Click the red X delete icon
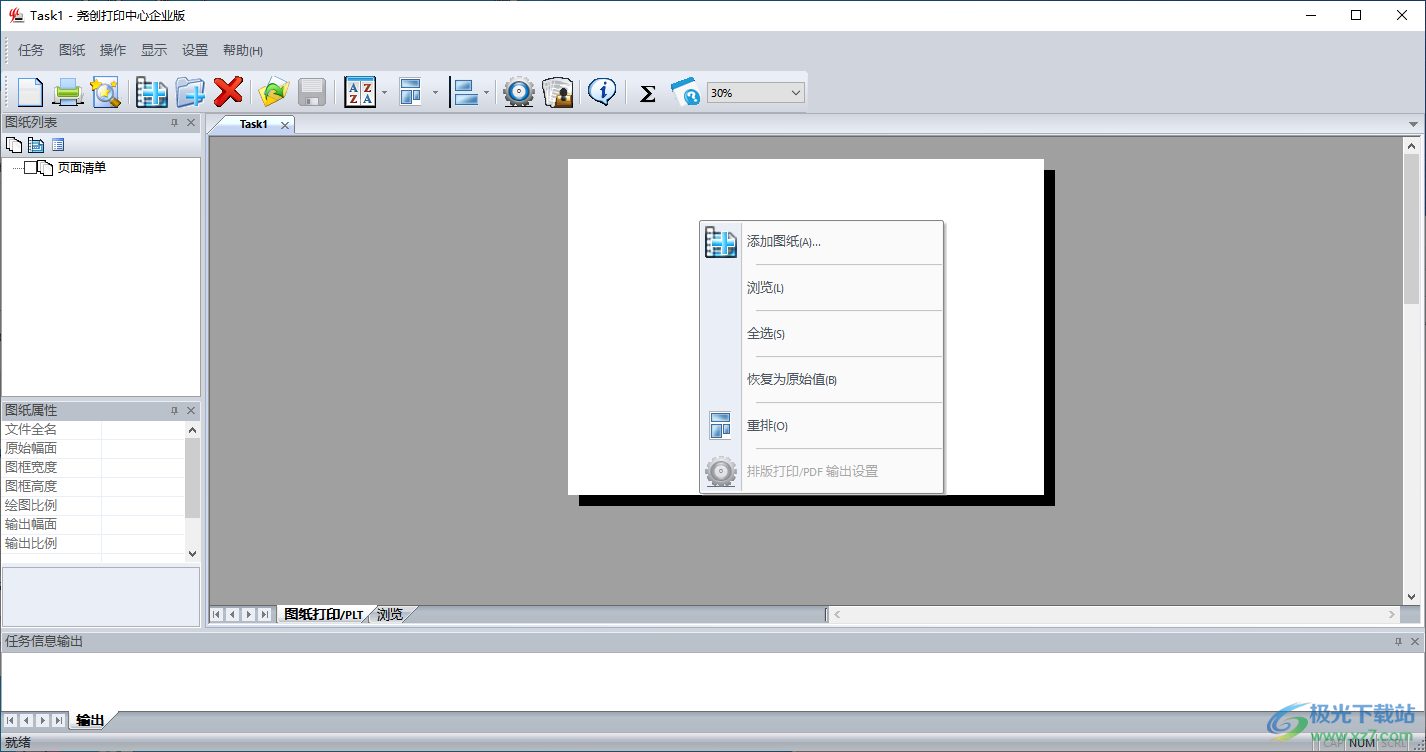Screen dimensions: 1426x752 coord(228,92)
